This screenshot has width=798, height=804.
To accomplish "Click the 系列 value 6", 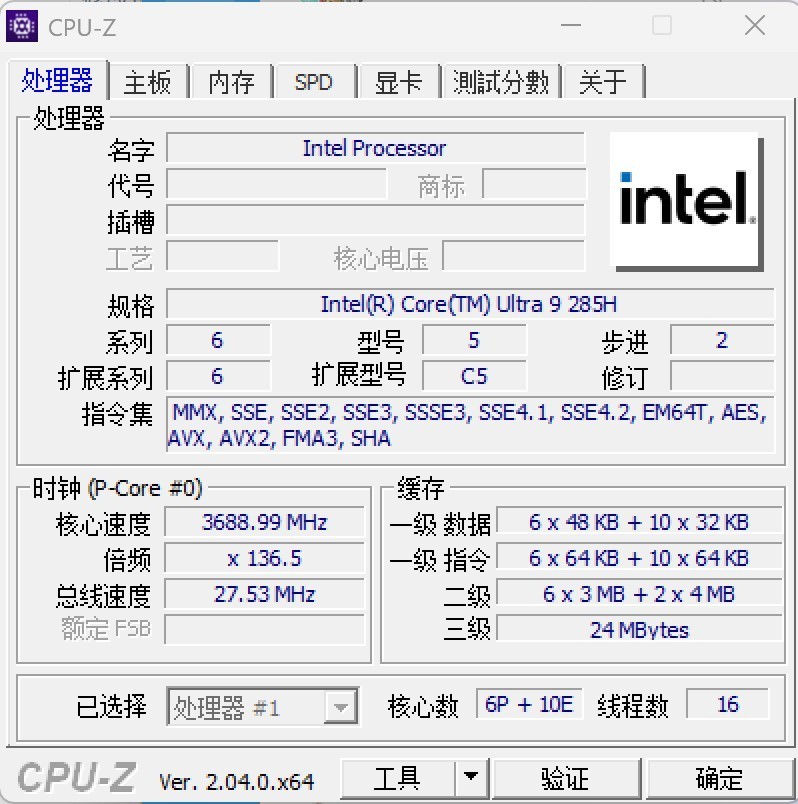I will tap(218, 340).
